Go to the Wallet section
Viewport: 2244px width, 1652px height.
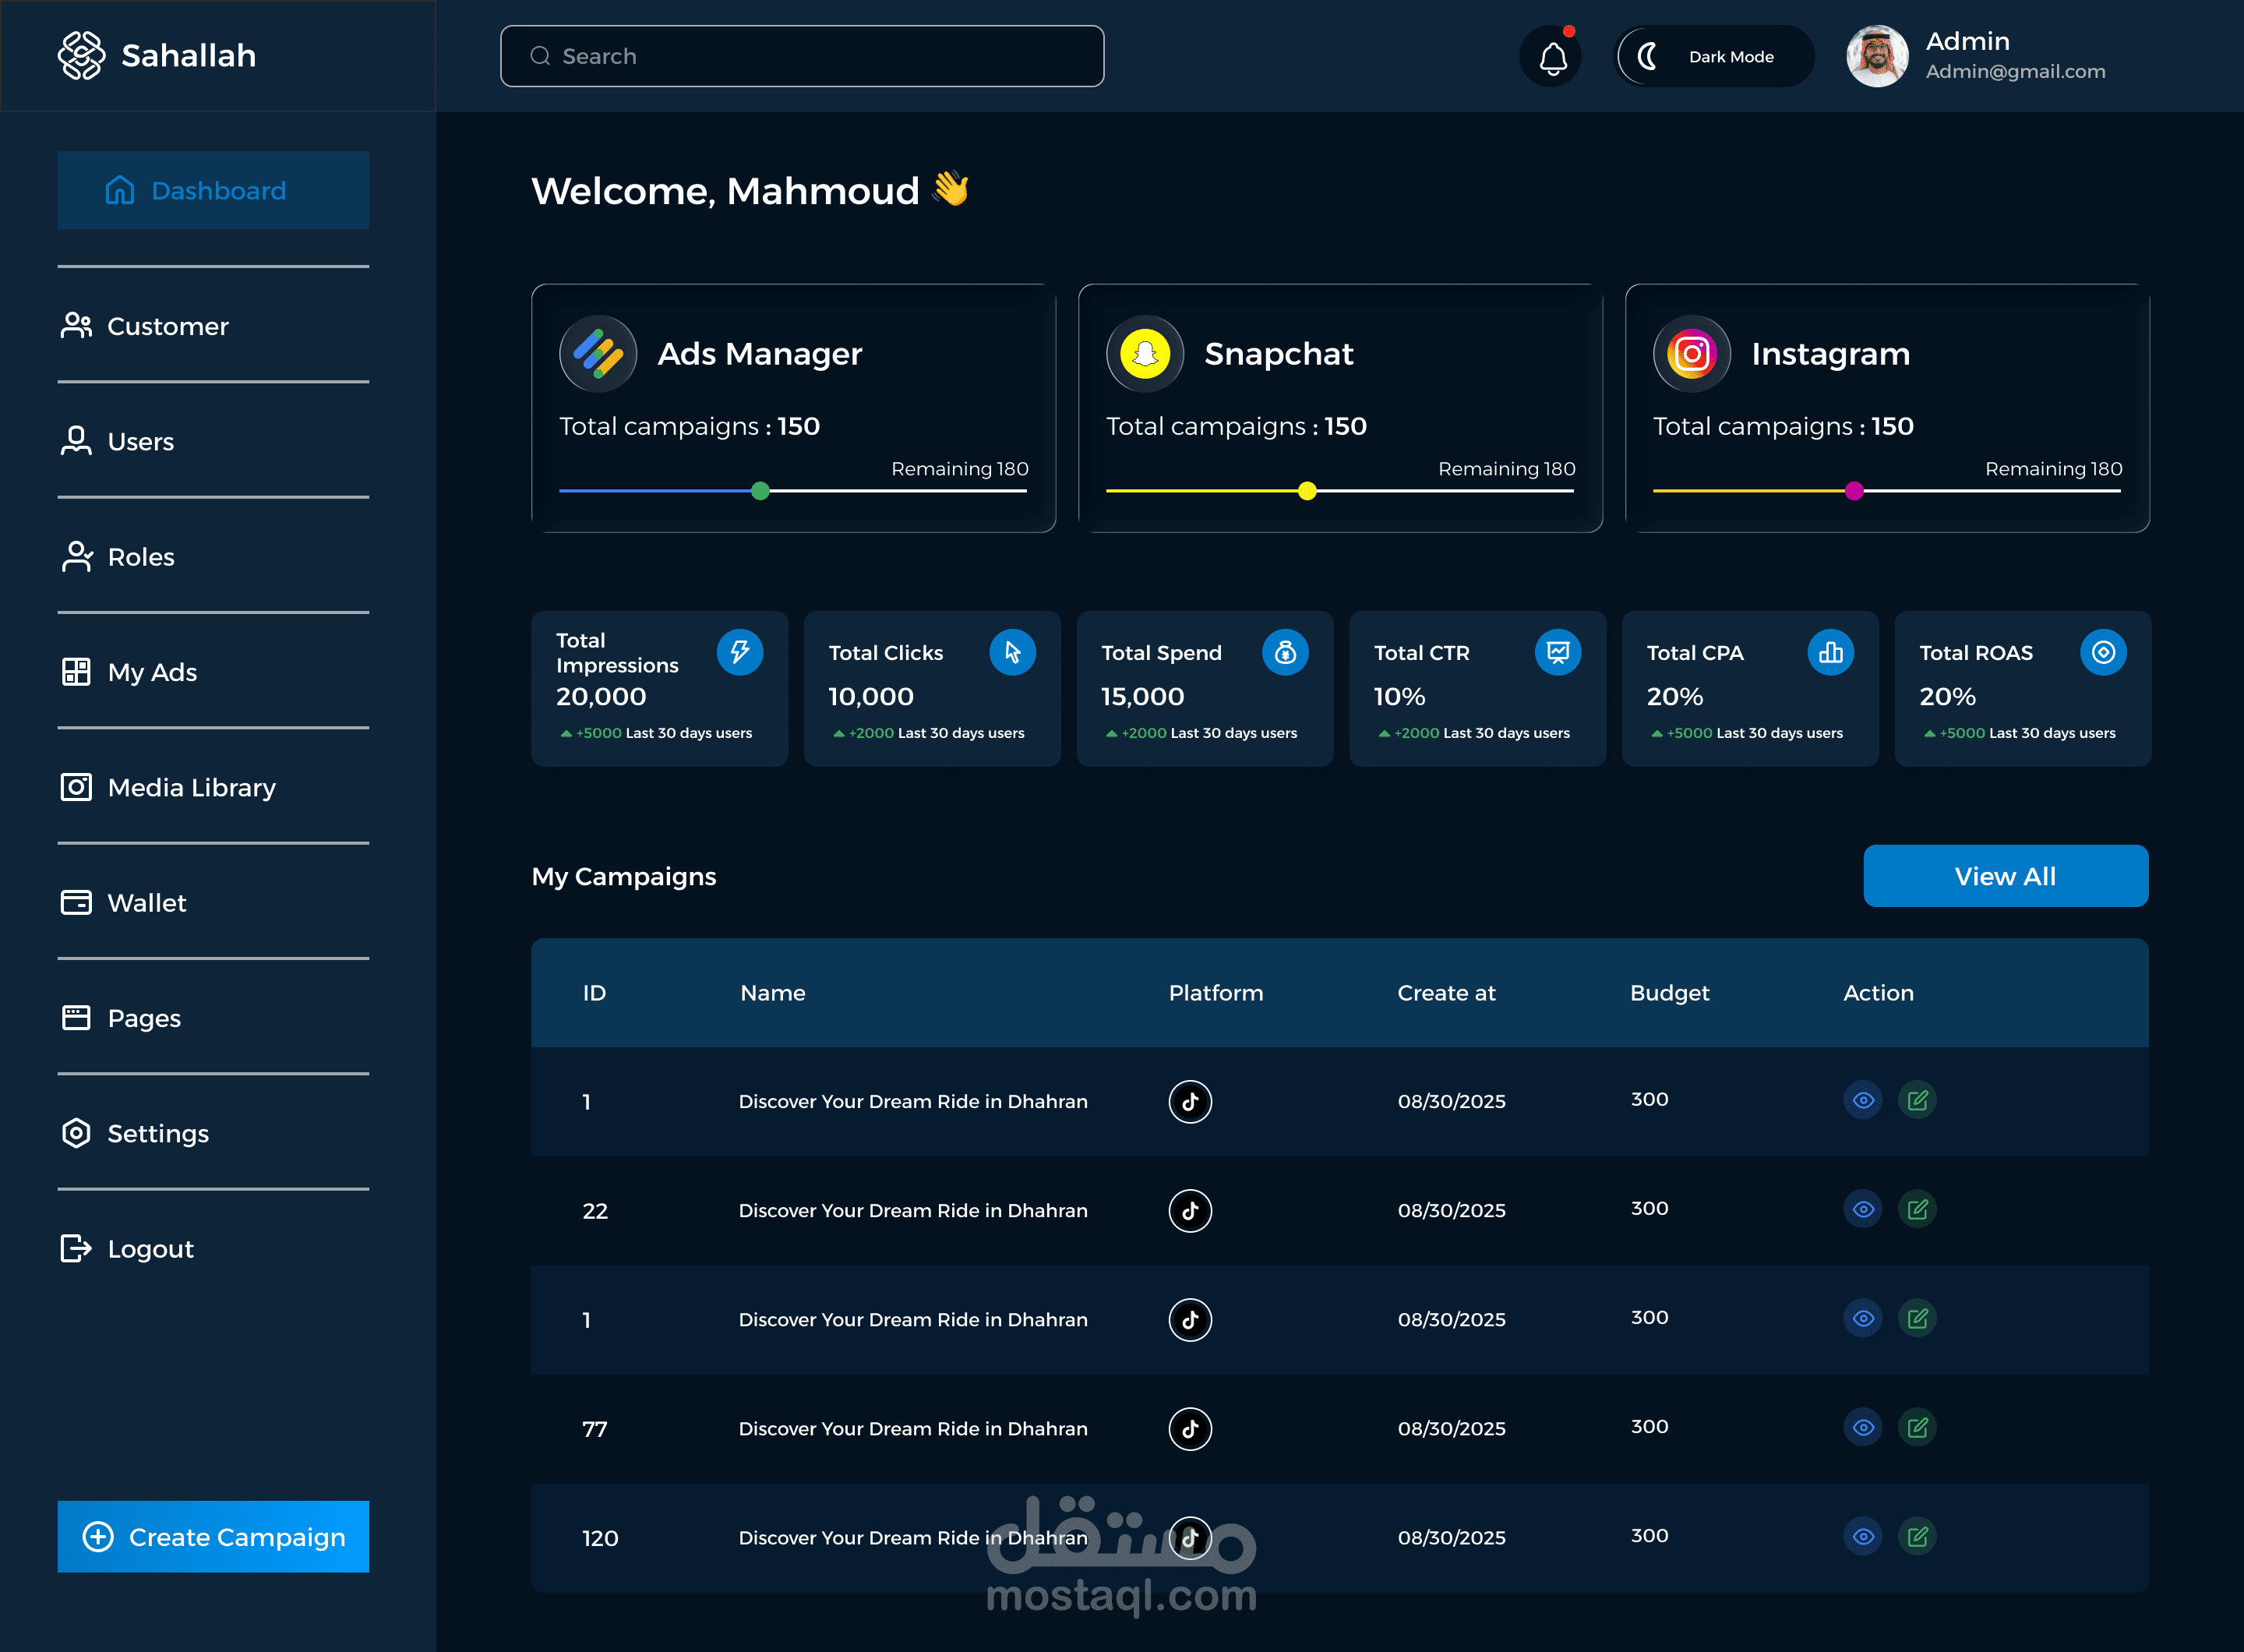coord(146,903)
